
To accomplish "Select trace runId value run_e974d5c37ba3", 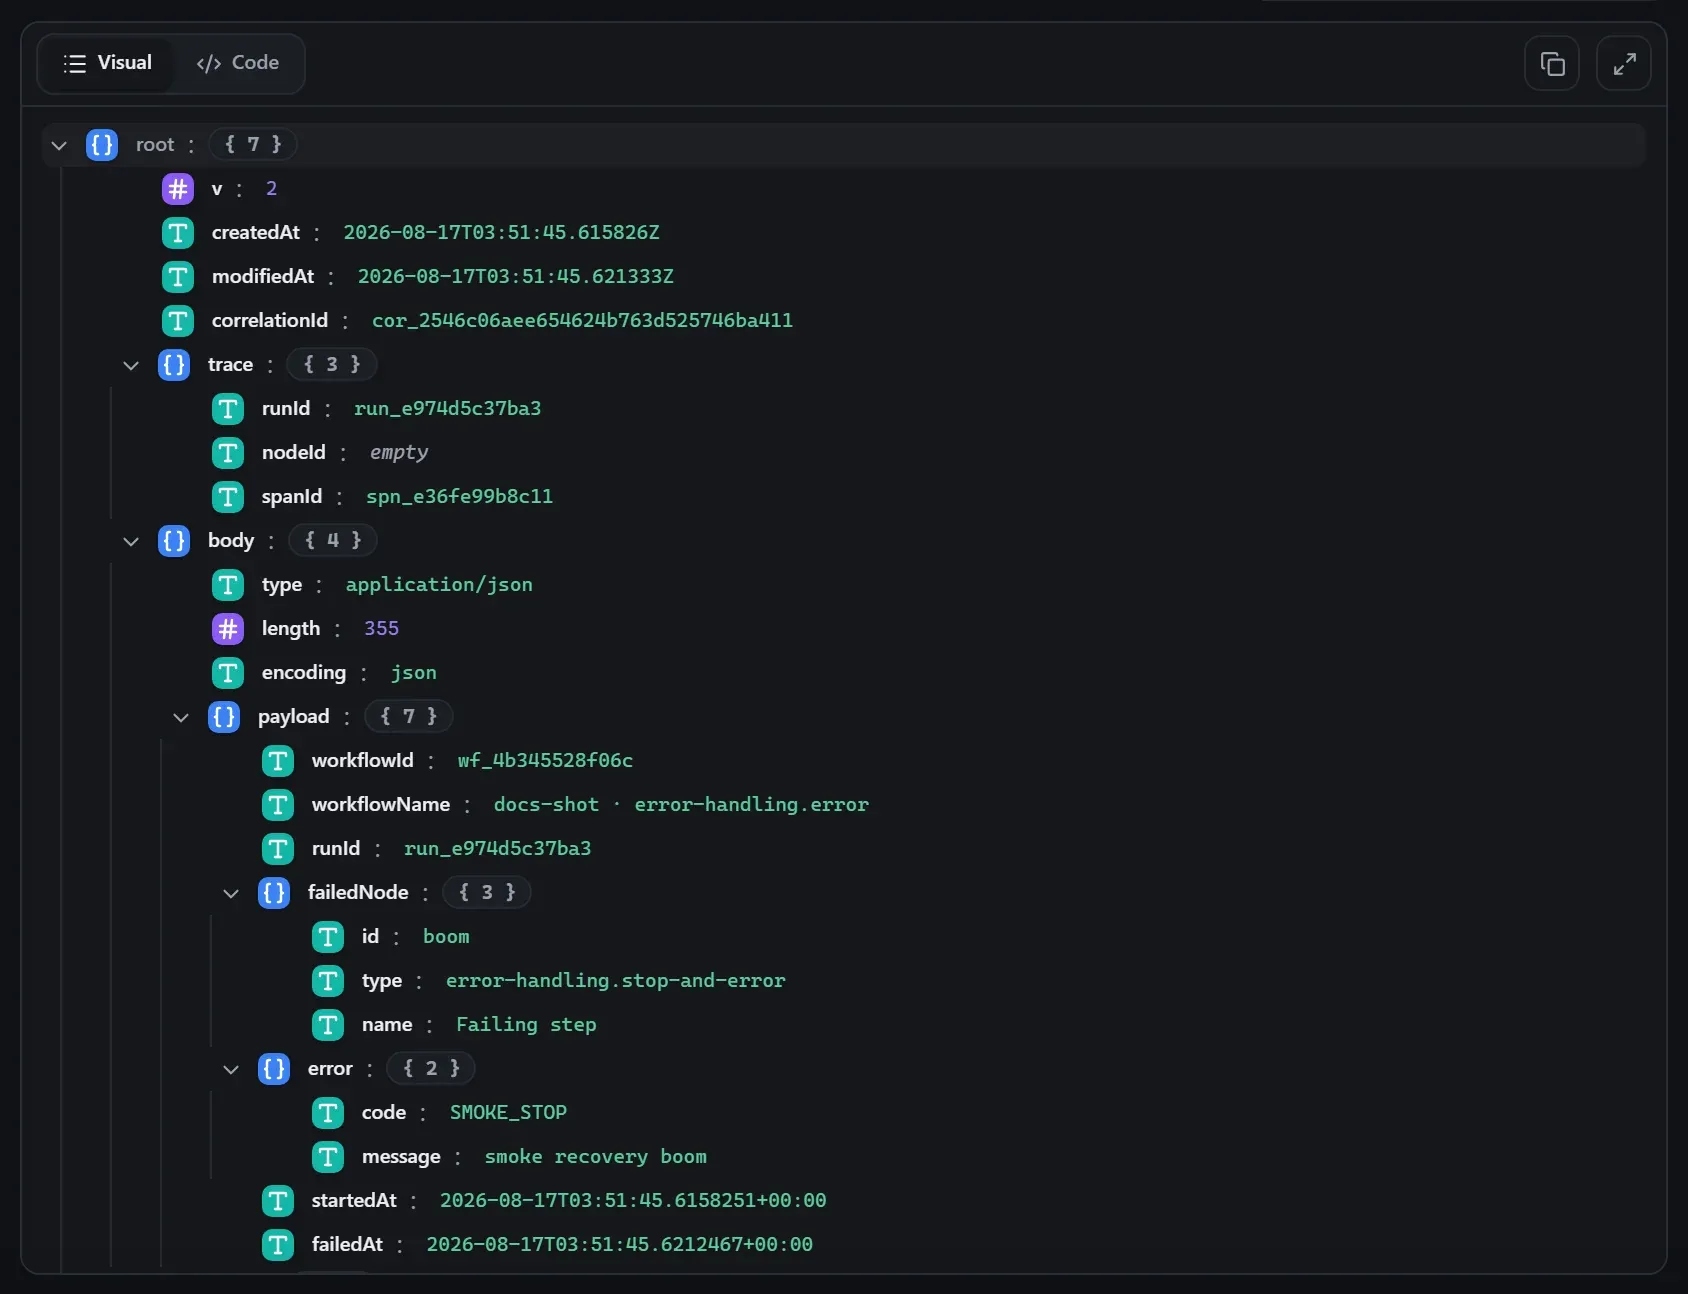I will 447,409.
